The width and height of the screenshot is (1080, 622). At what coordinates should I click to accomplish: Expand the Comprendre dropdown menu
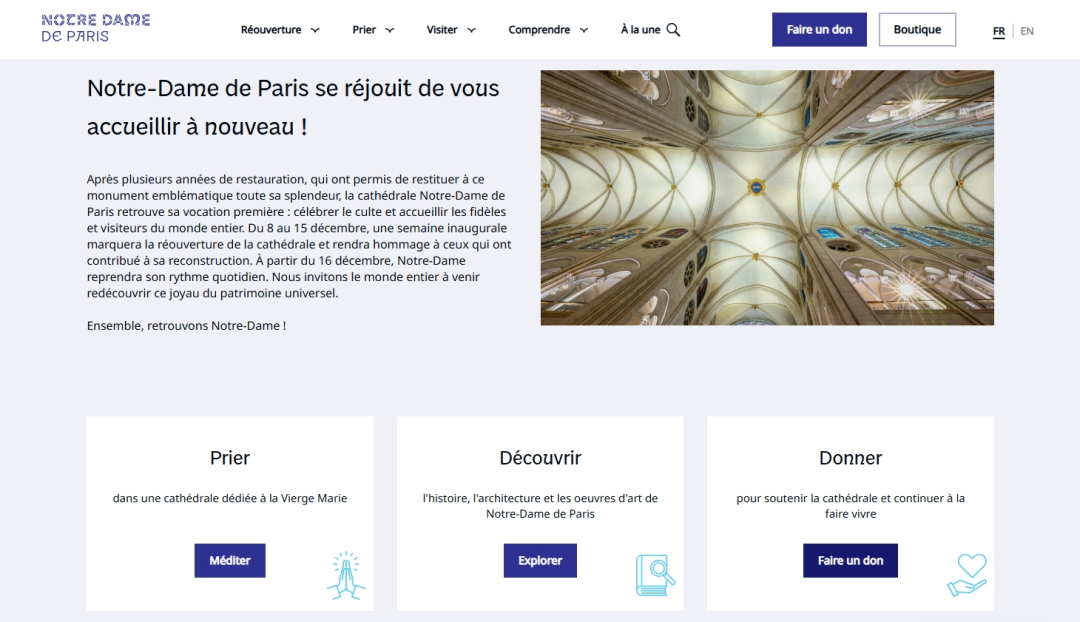[548, 30]
